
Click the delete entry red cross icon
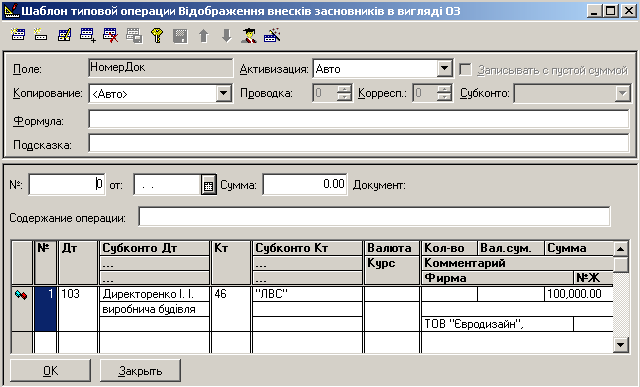click(x=111, y=35)
